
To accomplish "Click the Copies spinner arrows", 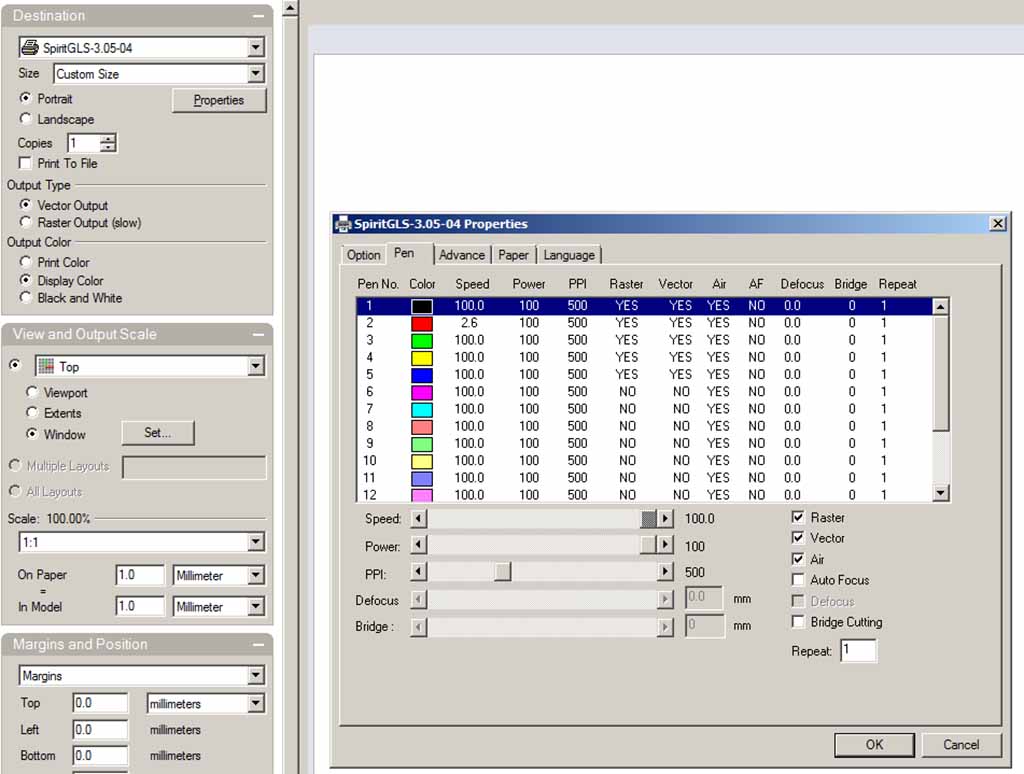I will pyautogui.click(x=108, y=143).
